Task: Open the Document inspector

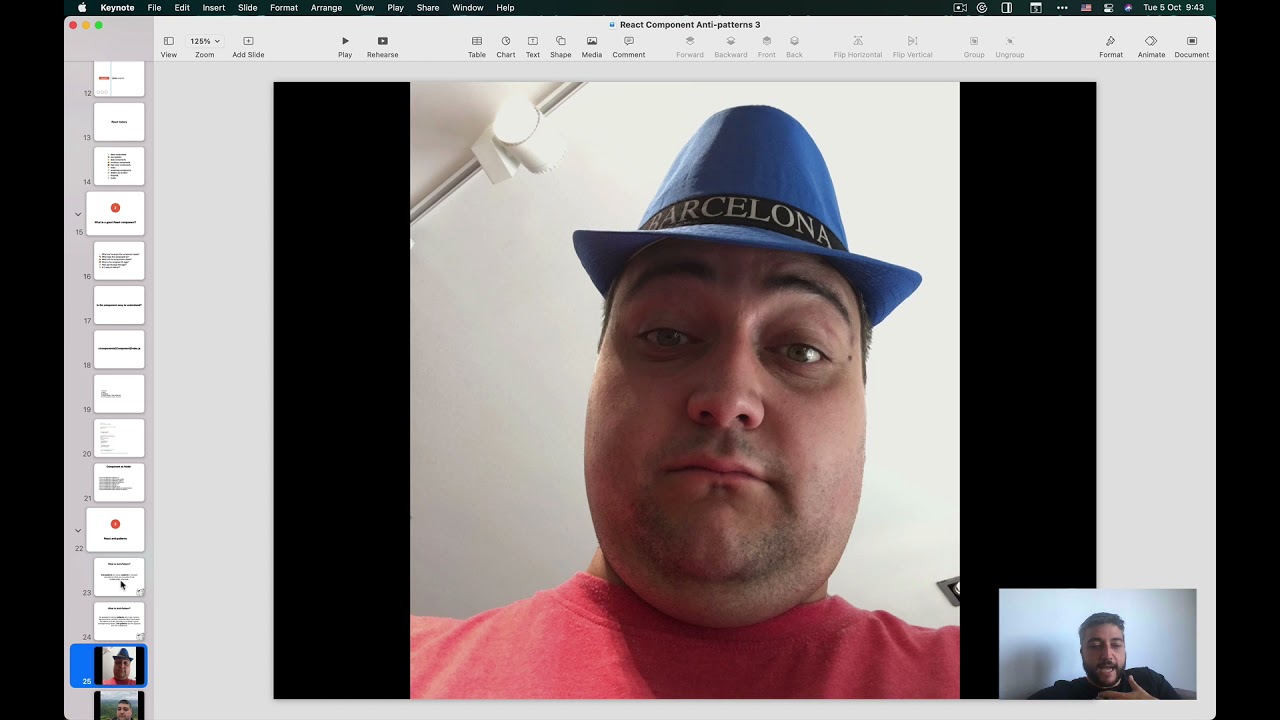Action: click(x=1192, y=47)
